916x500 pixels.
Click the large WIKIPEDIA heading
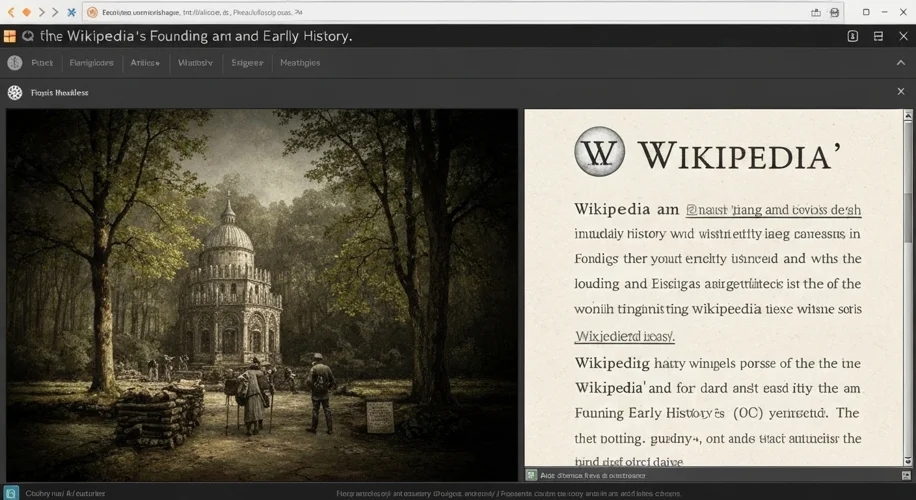740,155
